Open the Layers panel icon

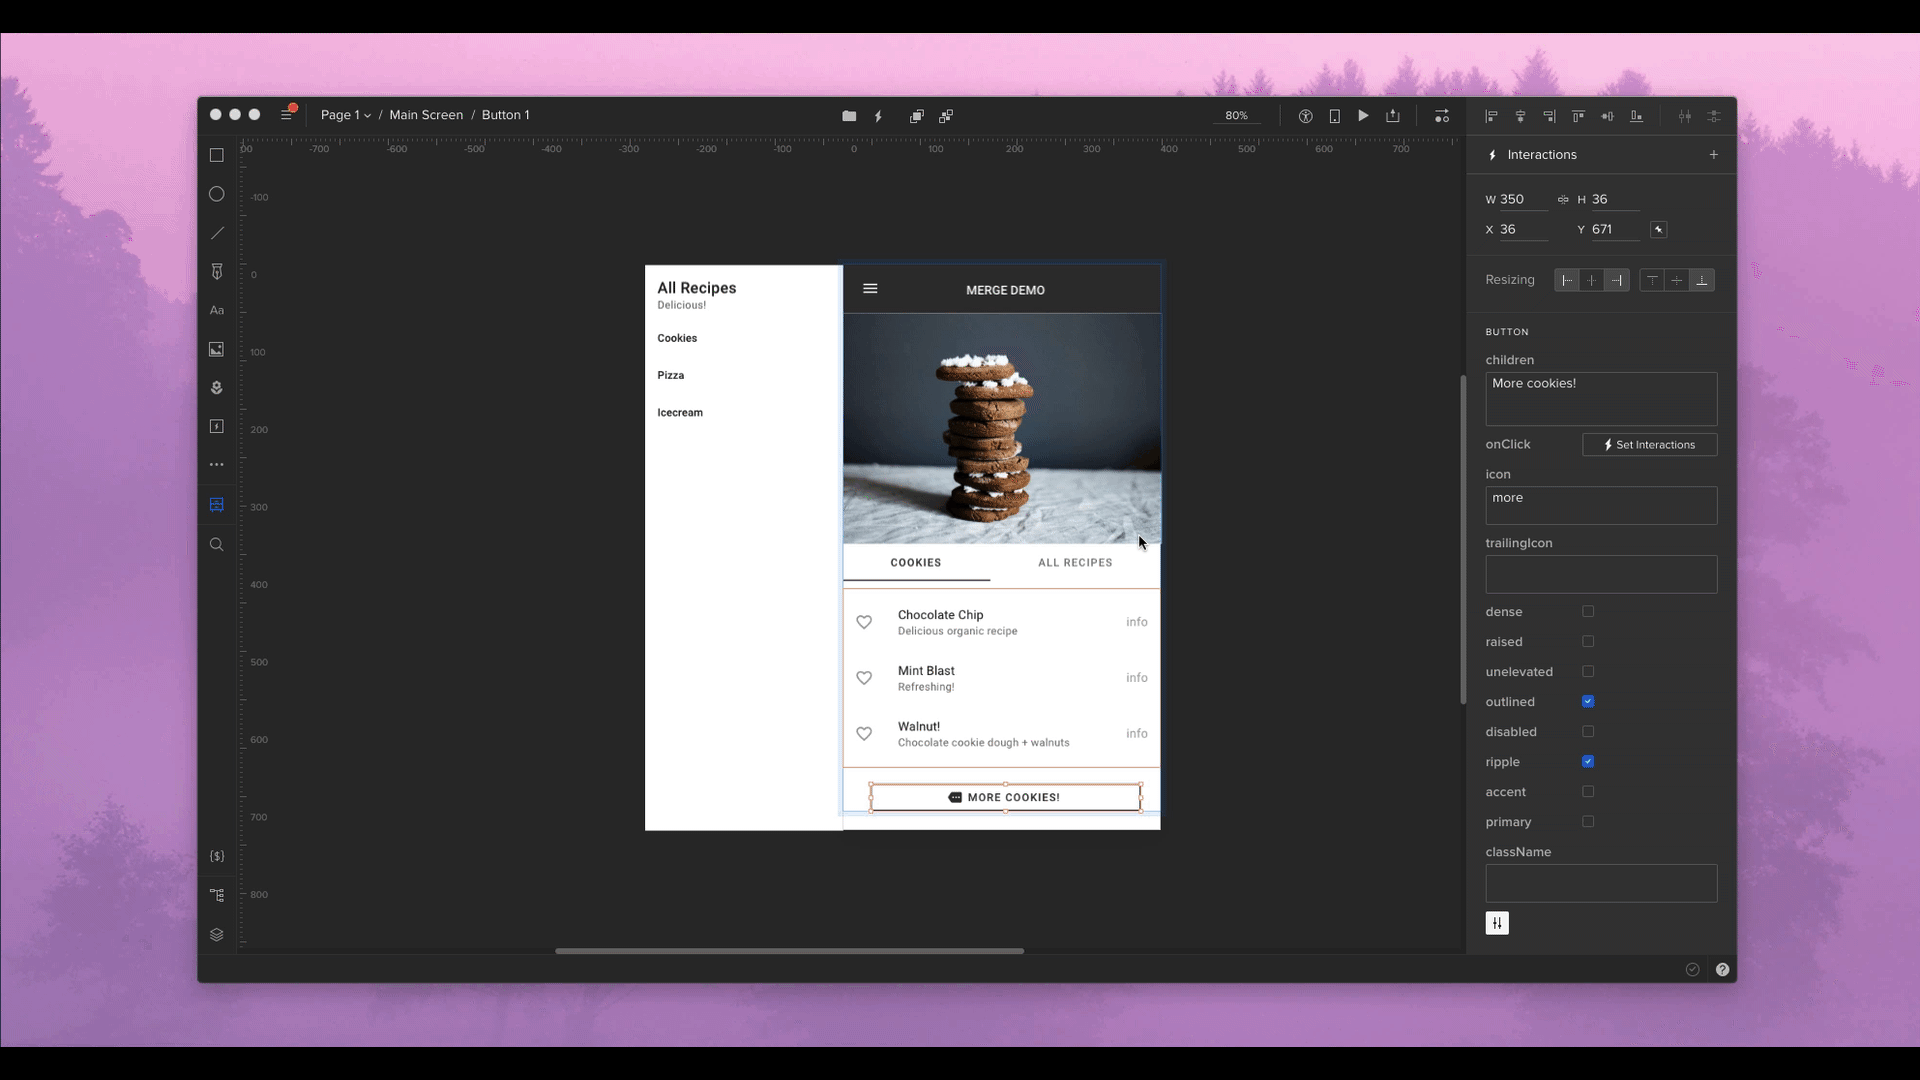pyautogui.click(x=216, y=935)
